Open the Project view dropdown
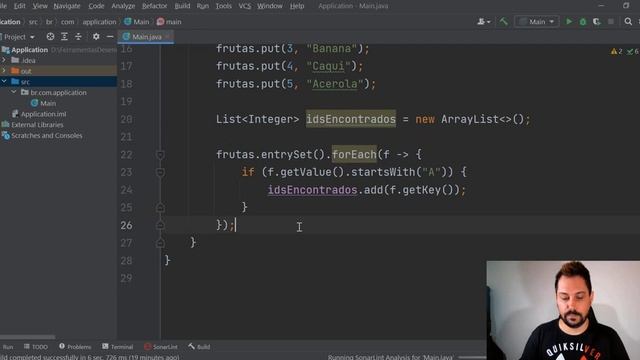 19,37
